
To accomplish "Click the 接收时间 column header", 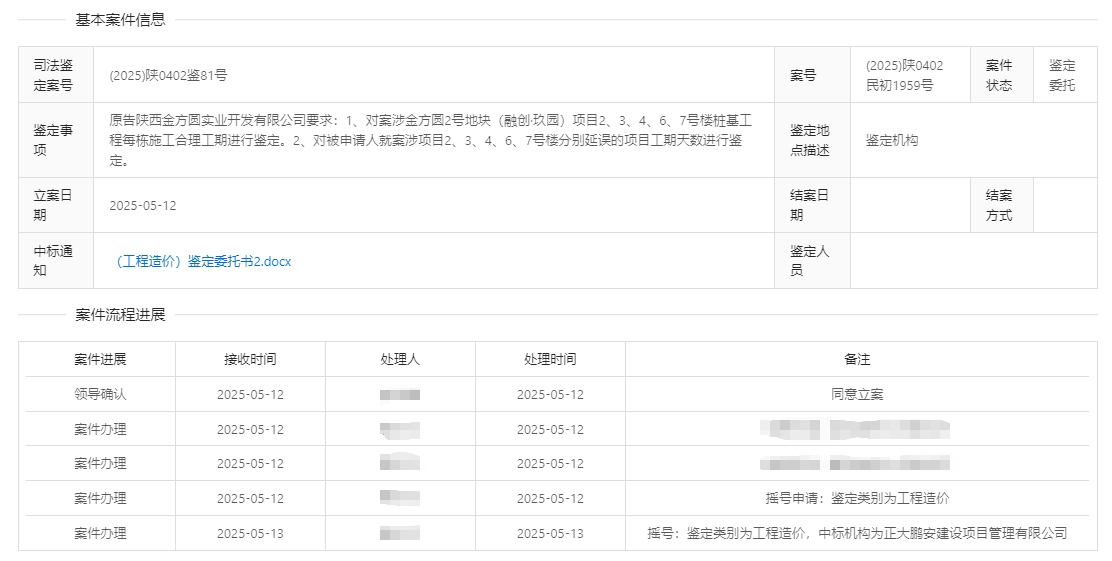I will click(x=250, y=359).
